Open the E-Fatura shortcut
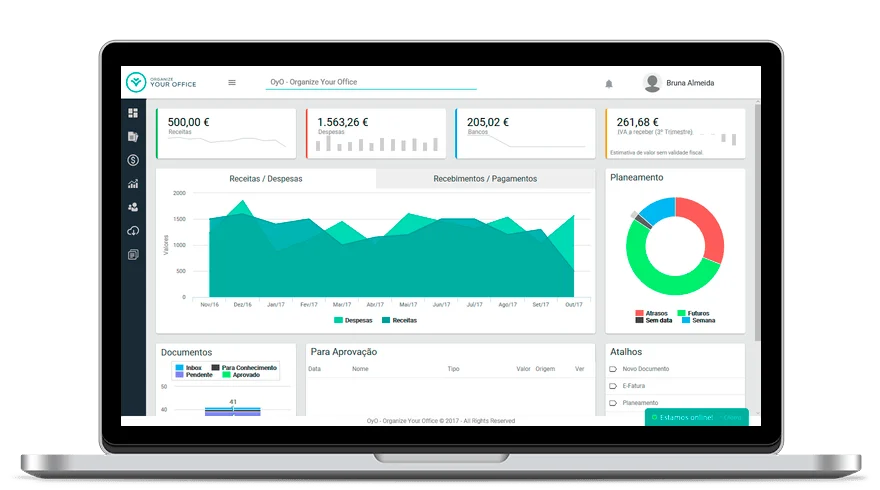This screenshot has height=490, width=880. pos(634,386)
